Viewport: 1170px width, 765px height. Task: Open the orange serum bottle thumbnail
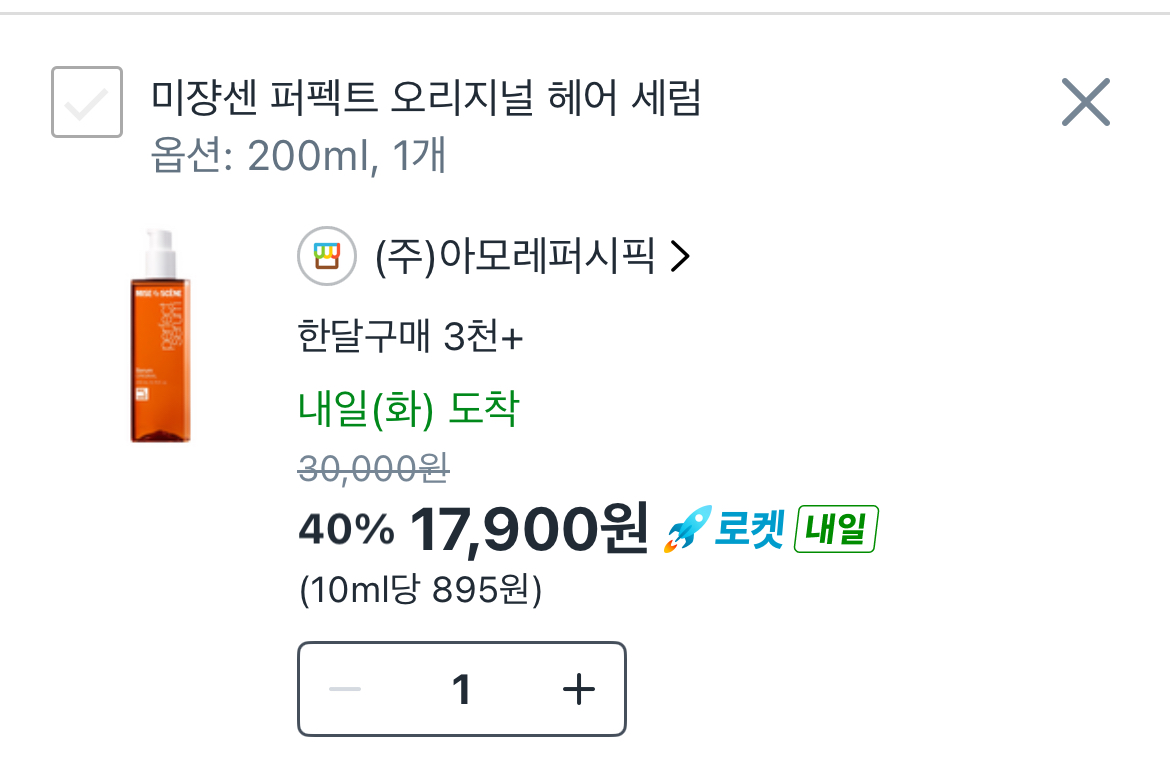pyautogui.click(x=160, y=336)
